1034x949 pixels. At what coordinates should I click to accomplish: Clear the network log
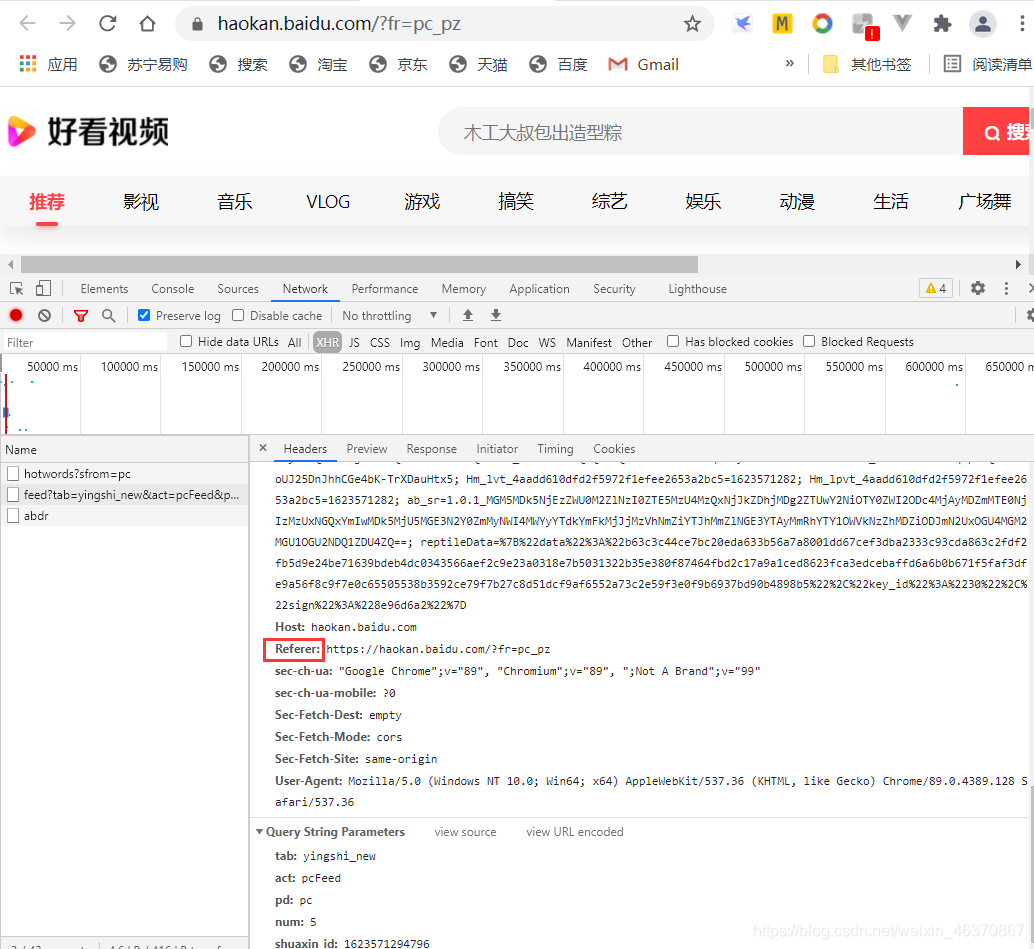coord(44,315)
